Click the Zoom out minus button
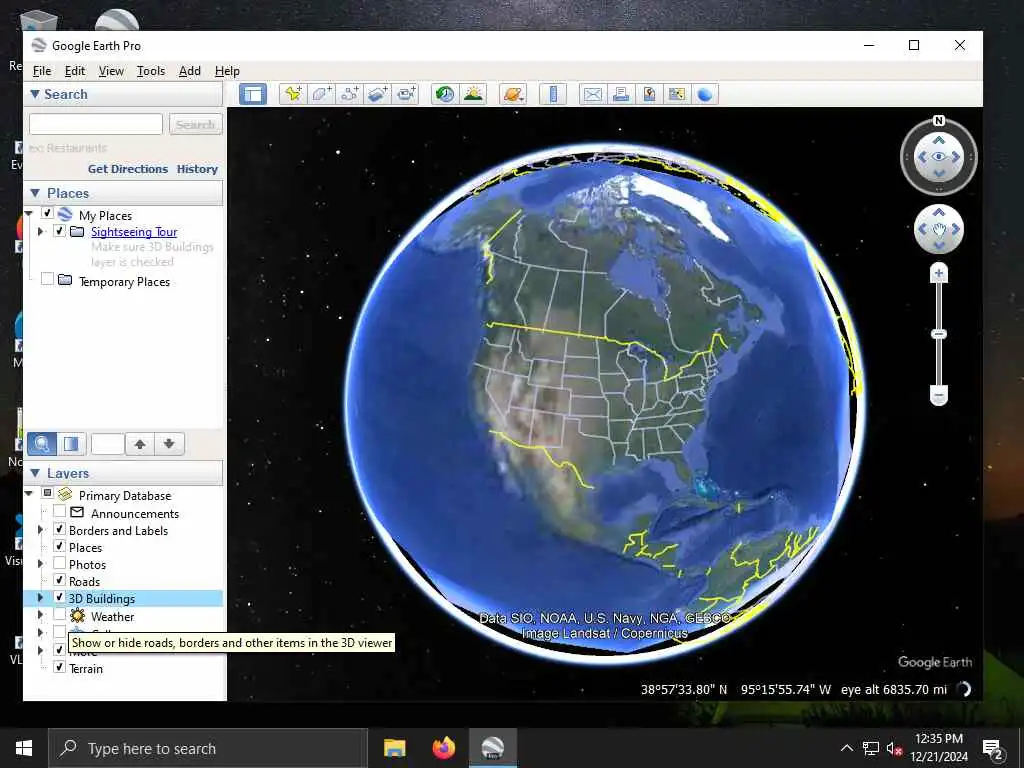 pyautogui.click(x=938, y=395)
